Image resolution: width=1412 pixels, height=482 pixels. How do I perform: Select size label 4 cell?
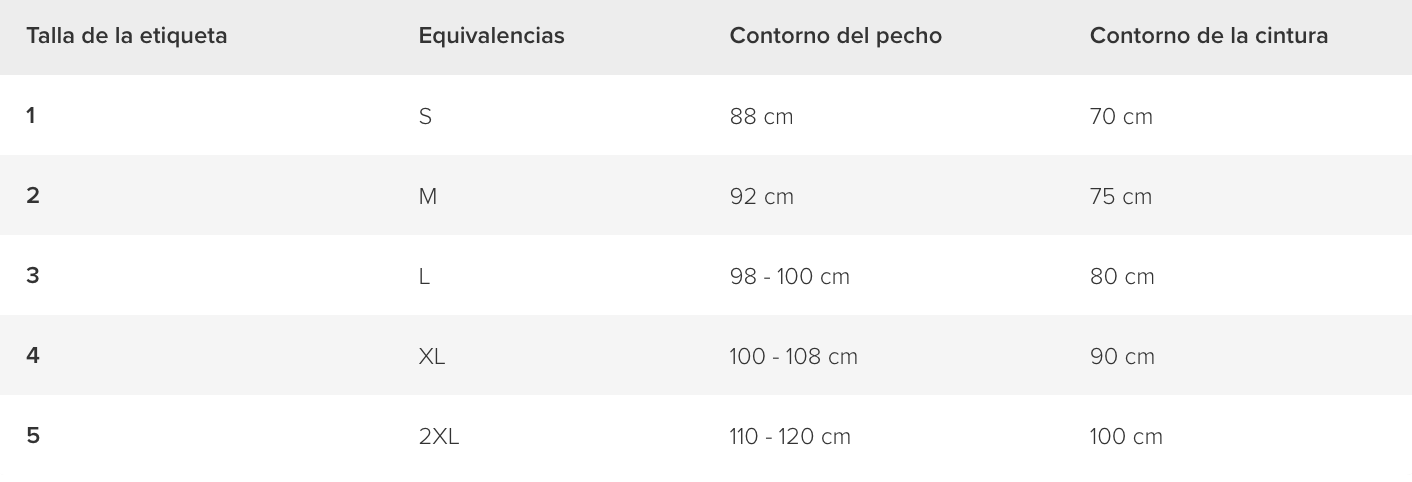pos(33,356)
